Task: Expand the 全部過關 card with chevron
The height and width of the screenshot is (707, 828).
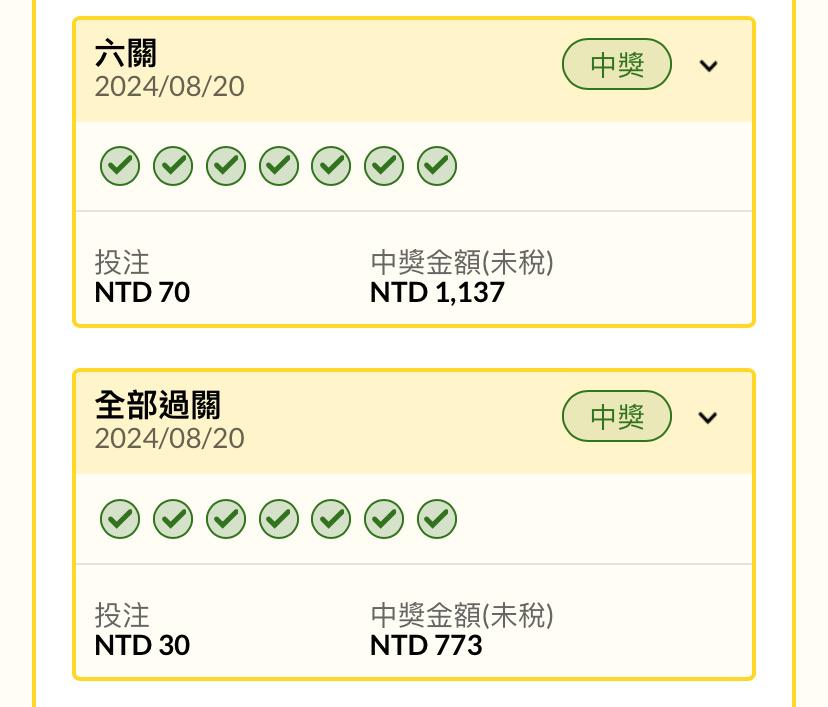Action: click(x=708, y=418)
